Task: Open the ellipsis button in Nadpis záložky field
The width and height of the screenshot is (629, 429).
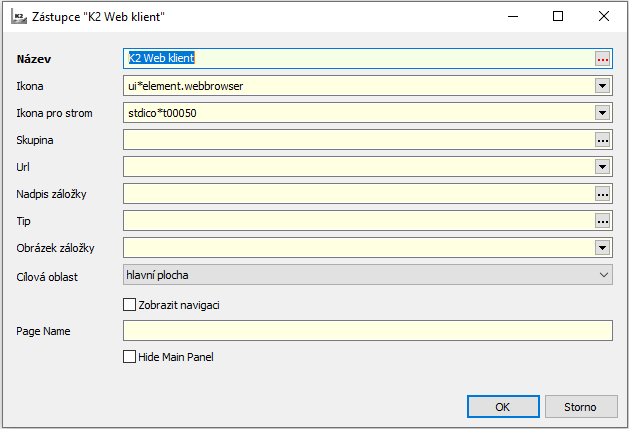Action: pyautogui.click(x=602, y=194)
